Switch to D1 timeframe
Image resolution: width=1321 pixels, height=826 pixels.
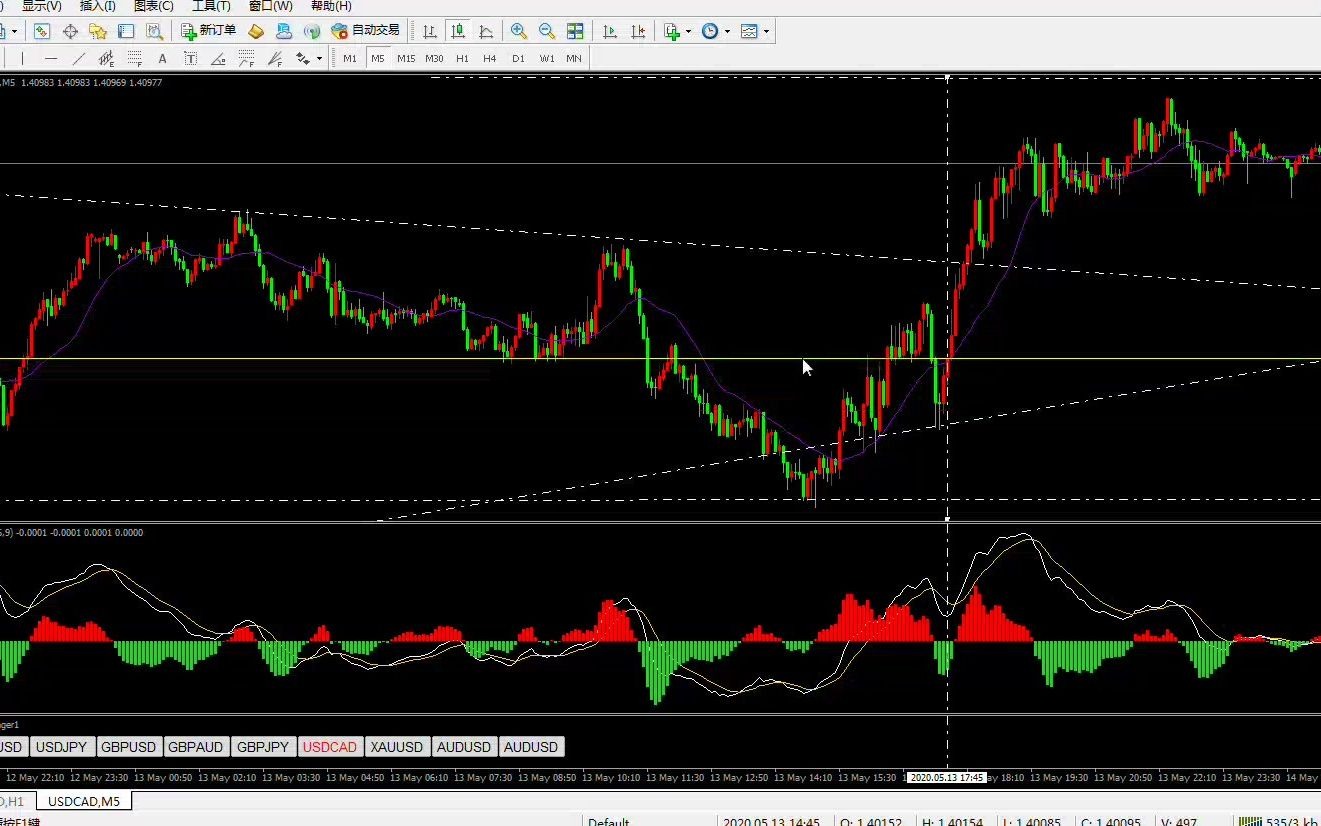point(518,58)
